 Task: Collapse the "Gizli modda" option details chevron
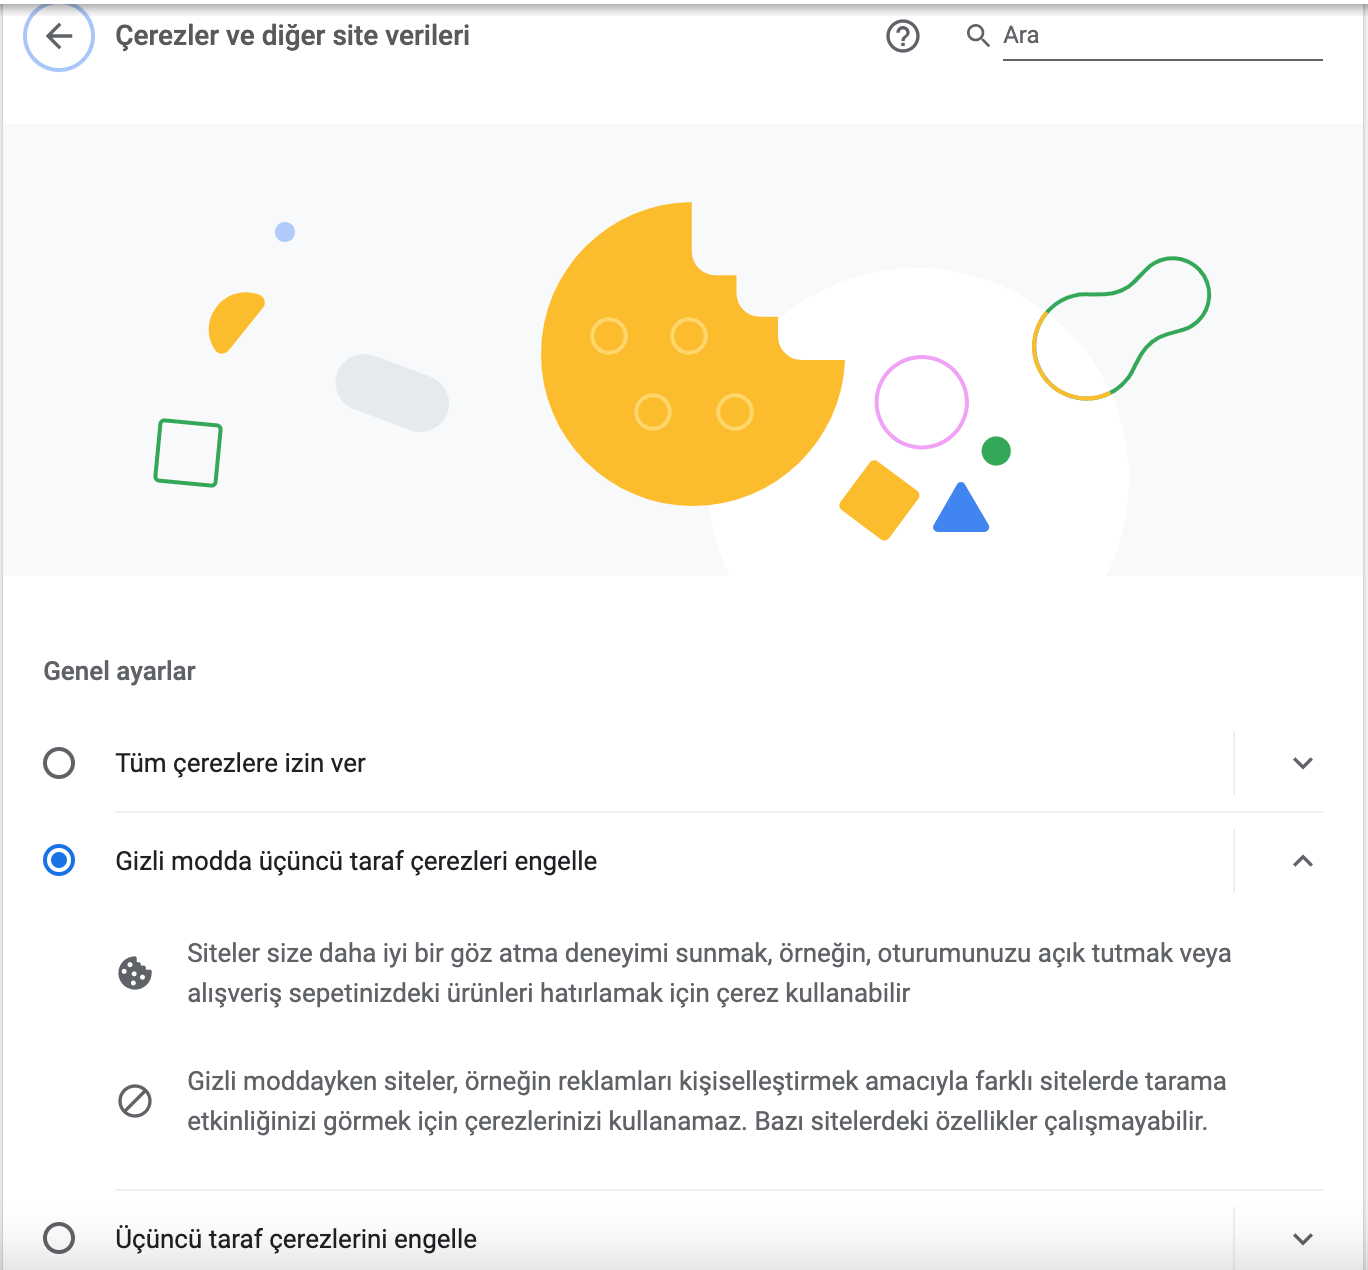1302,861
